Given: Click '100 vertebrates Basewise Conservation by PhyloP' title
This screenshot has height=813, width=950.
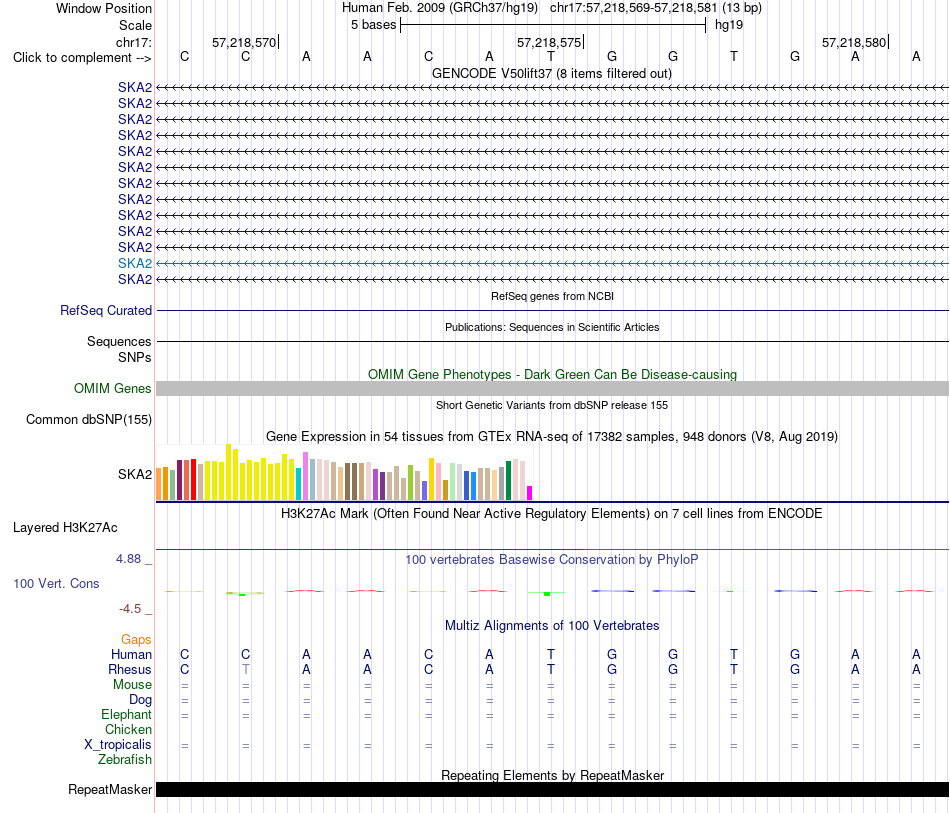Looking at the screenshot, I should point(552,560).
